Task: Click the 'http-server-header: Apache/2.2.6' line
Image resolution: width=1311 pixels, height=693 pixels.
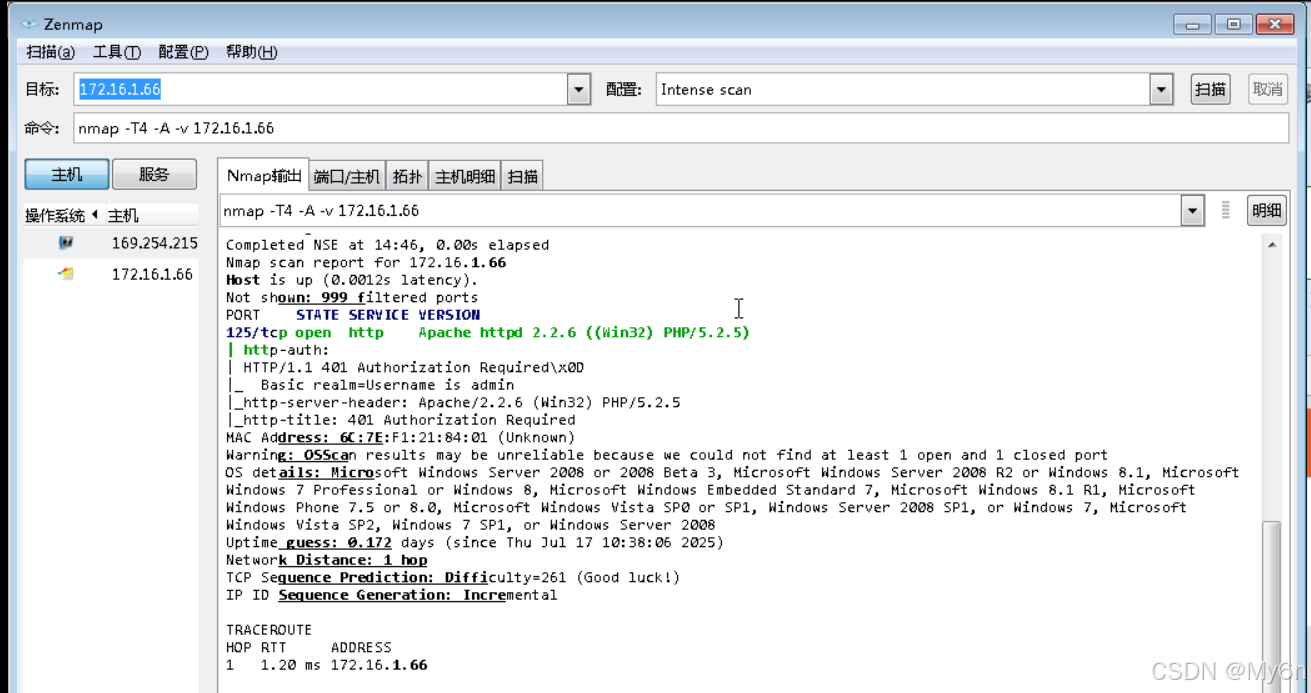Action: coord(453,402)
